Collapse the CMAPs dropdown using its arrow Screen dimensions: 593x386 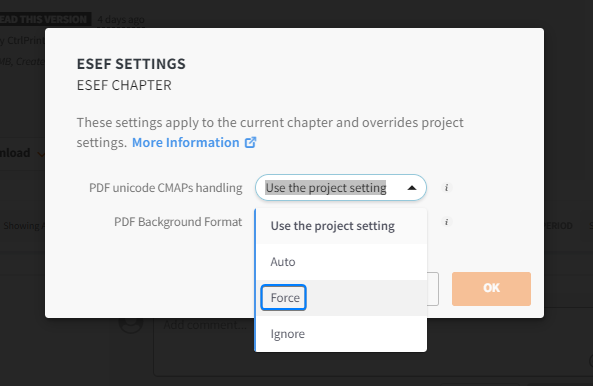pos(412,188)
